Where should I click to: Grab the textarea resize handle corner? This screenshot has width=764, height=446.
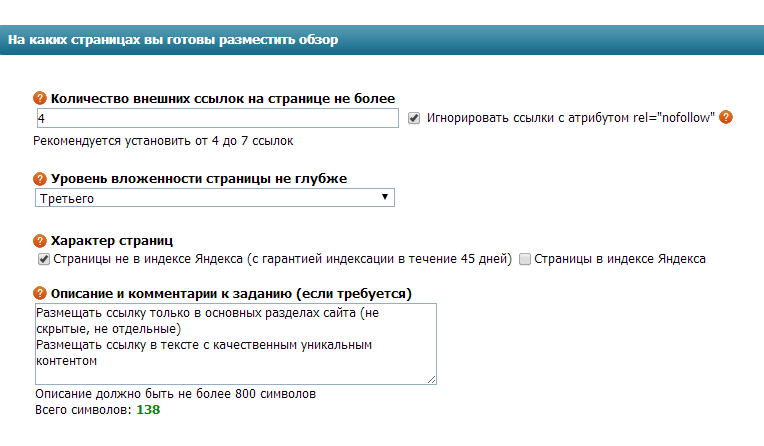[432, 380]
